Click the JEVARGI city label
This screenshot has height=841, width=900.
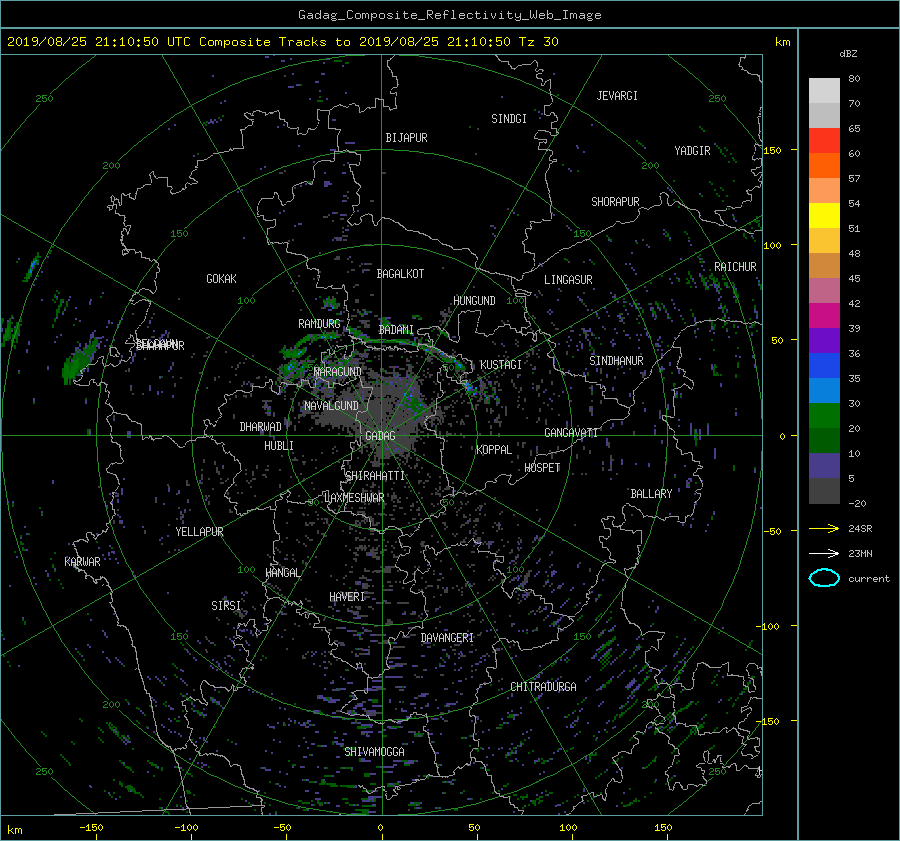click(617, 96)
